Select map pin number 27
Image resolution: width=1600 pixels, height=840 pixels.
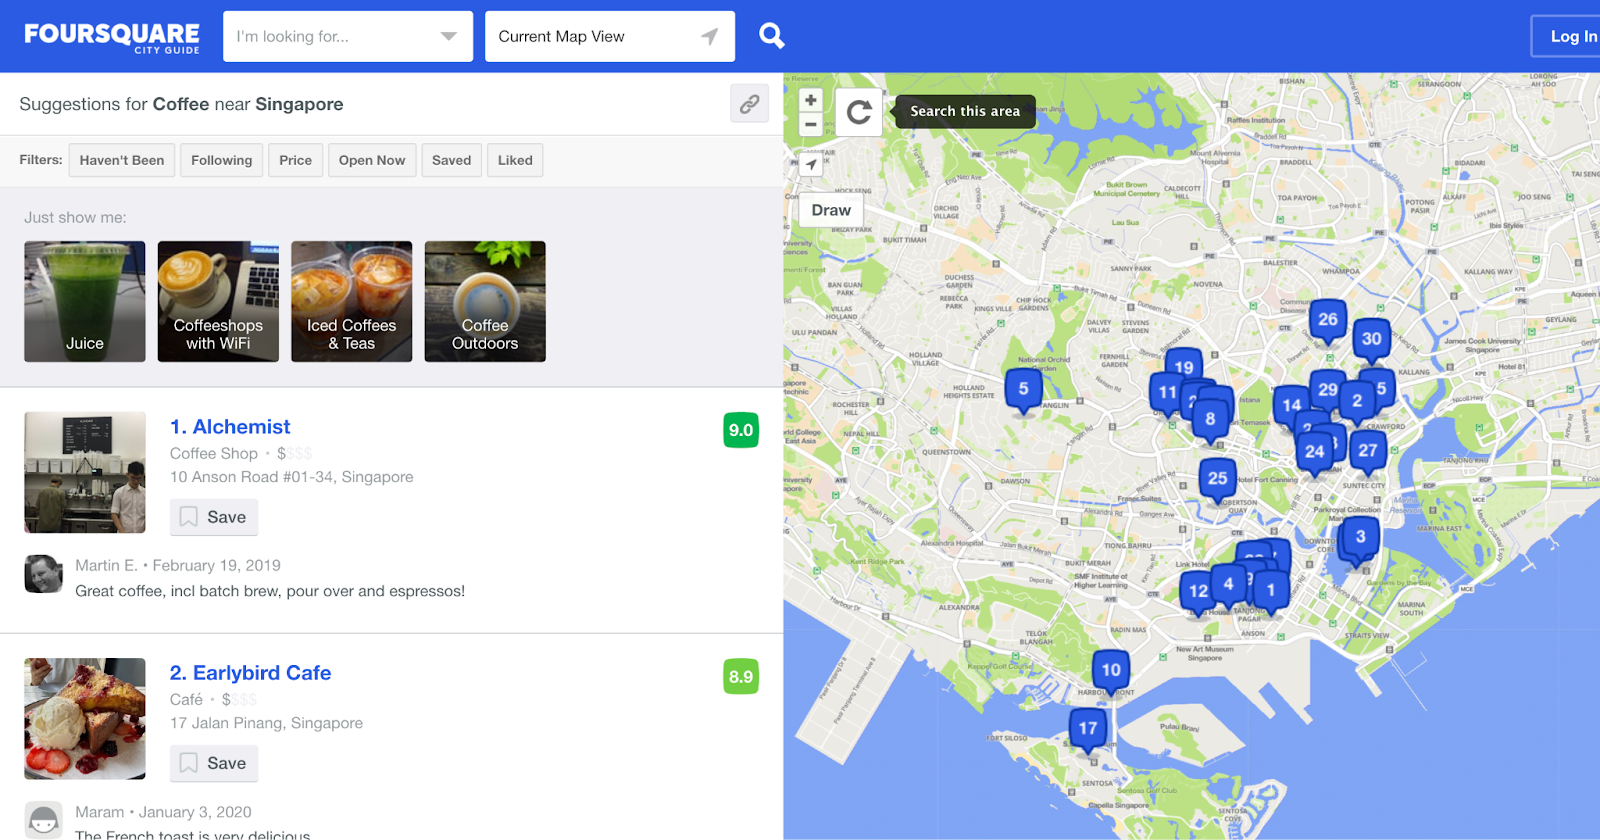(x=1368, y=452)
